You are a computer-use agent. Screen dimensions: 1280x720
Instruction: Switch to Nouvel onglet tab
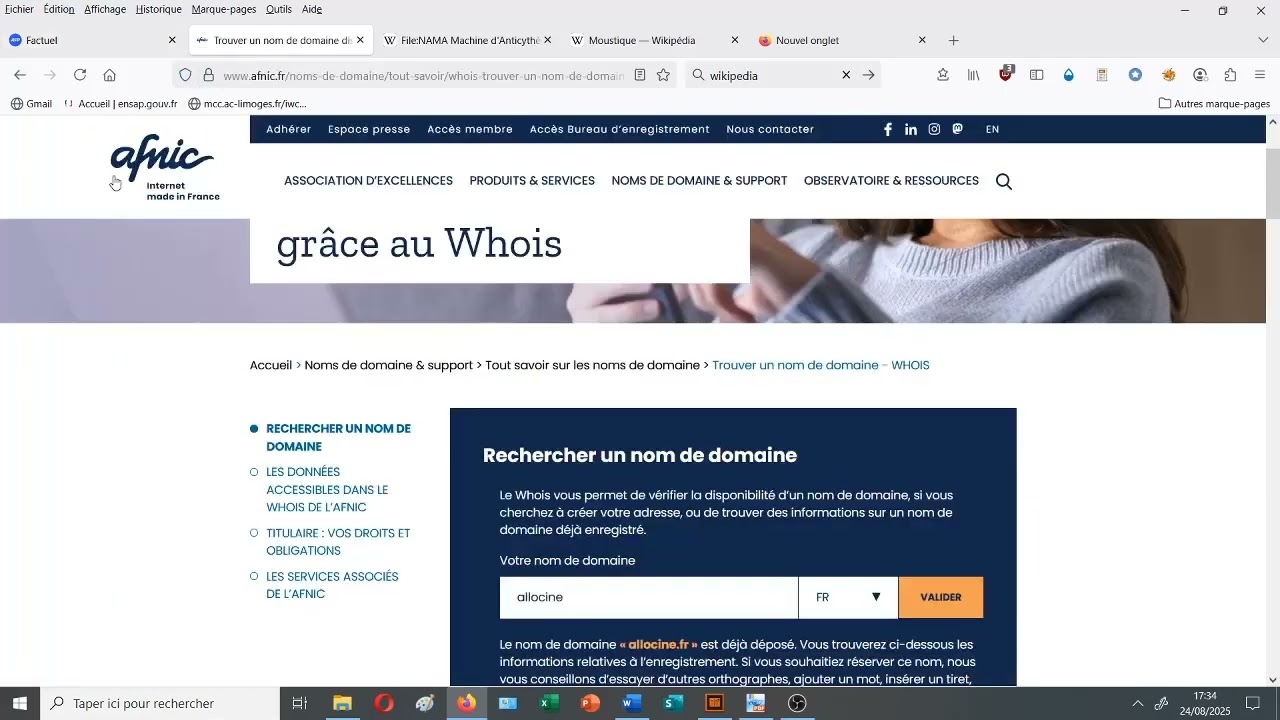(x=843, y=41)
